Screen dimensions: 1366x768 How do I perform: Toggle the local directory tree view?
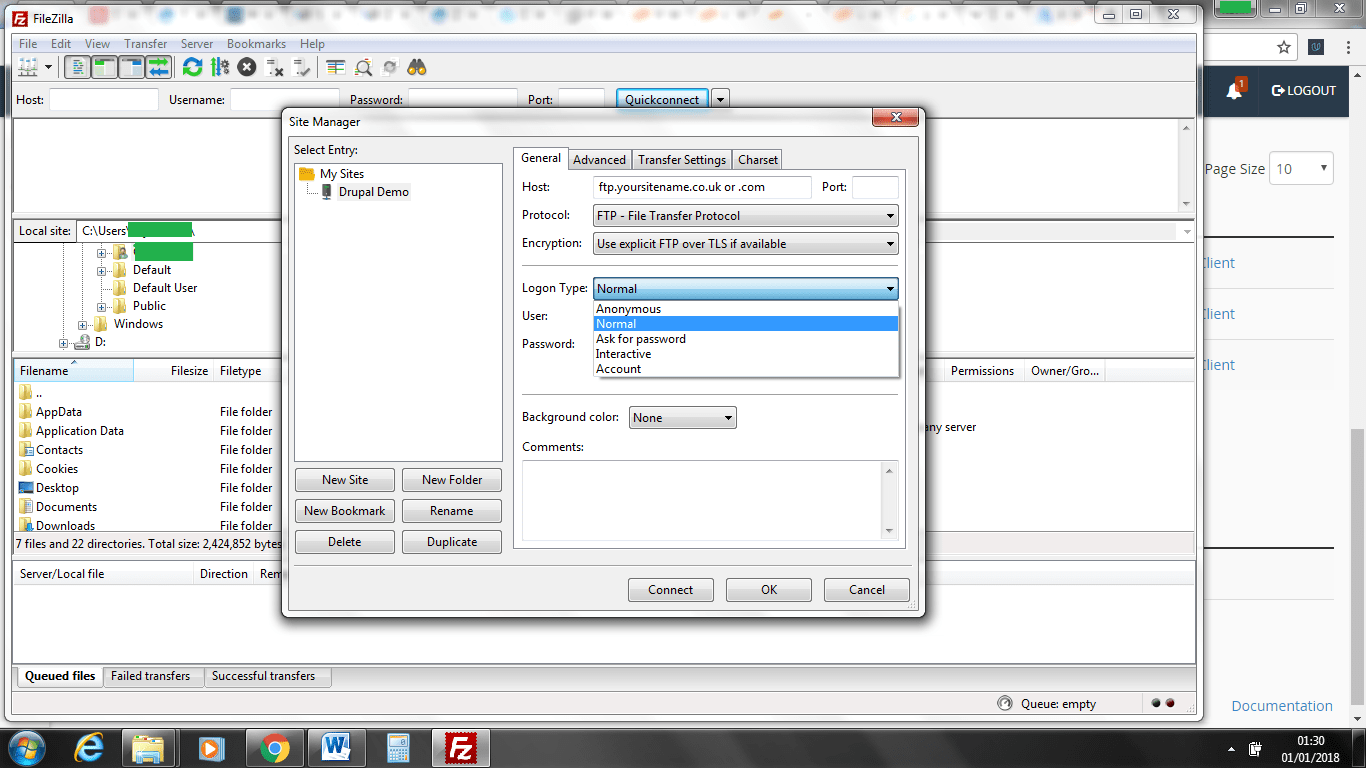(x=104, y=67)
